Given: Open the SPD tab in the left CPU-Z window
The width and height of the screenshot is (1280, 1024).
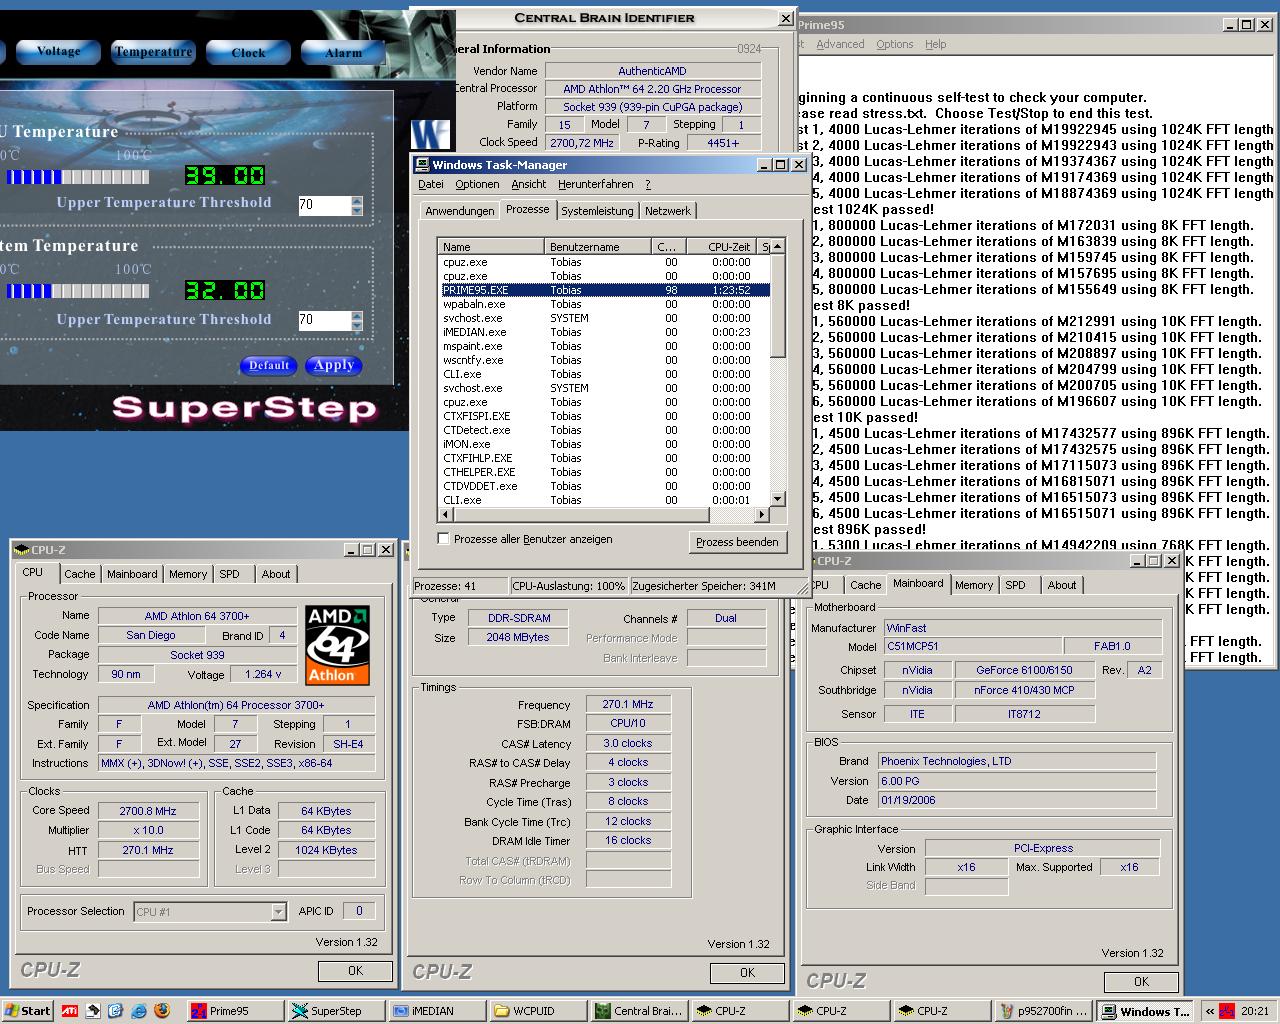Looking at the screenshot, I should tap(229, 574).
